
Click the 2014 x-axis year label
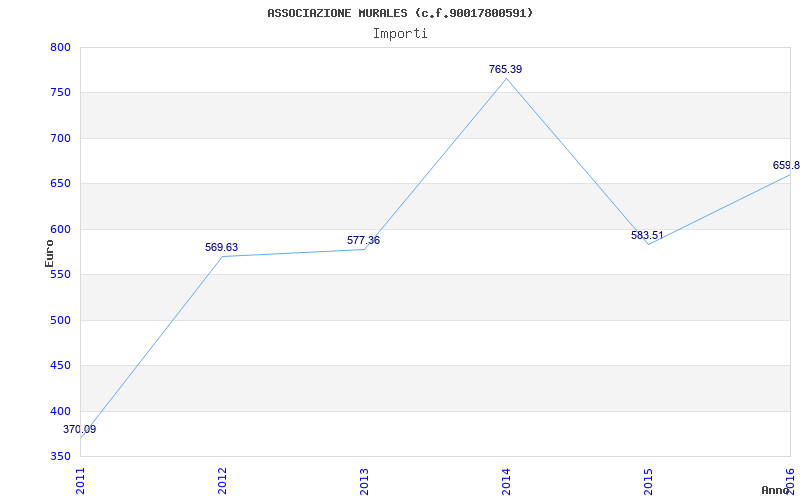pos(506,481)
